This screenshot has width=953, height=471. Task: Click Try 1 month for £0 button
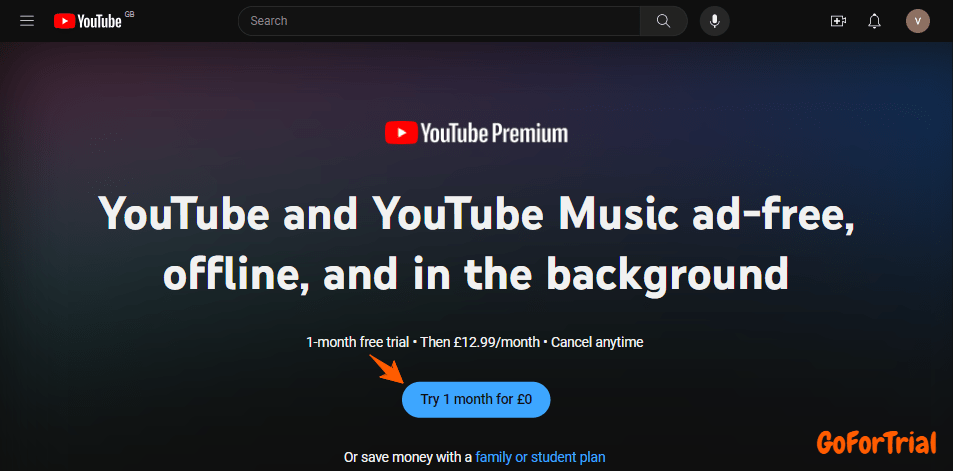coord(476,400)
